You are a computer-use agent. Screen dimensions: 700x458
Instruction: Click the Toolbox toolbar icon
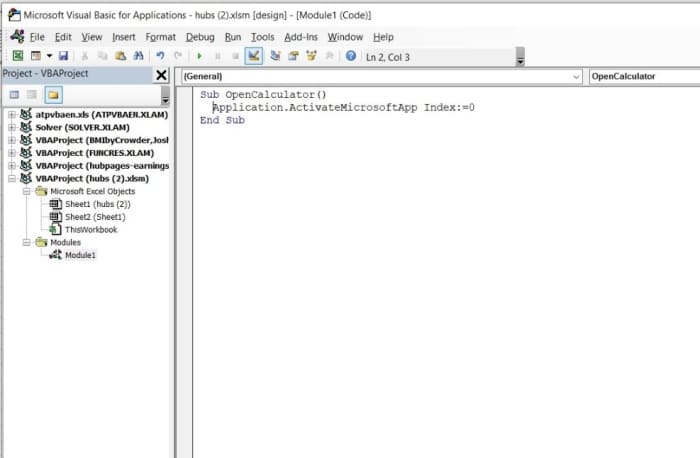(329, 56)
